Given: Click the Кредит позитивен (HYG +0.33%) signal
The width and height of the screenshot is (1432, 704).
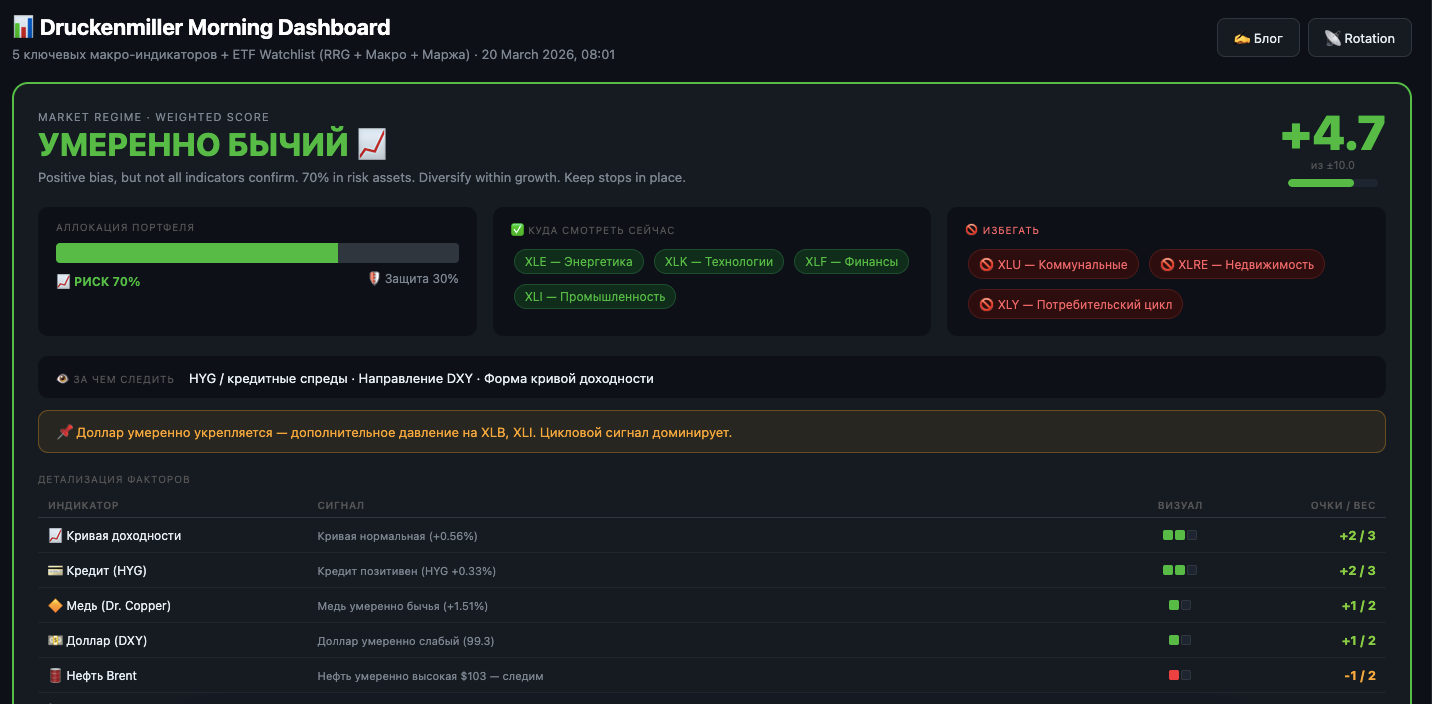Looking at the screenshot, I should click(406, 571).
